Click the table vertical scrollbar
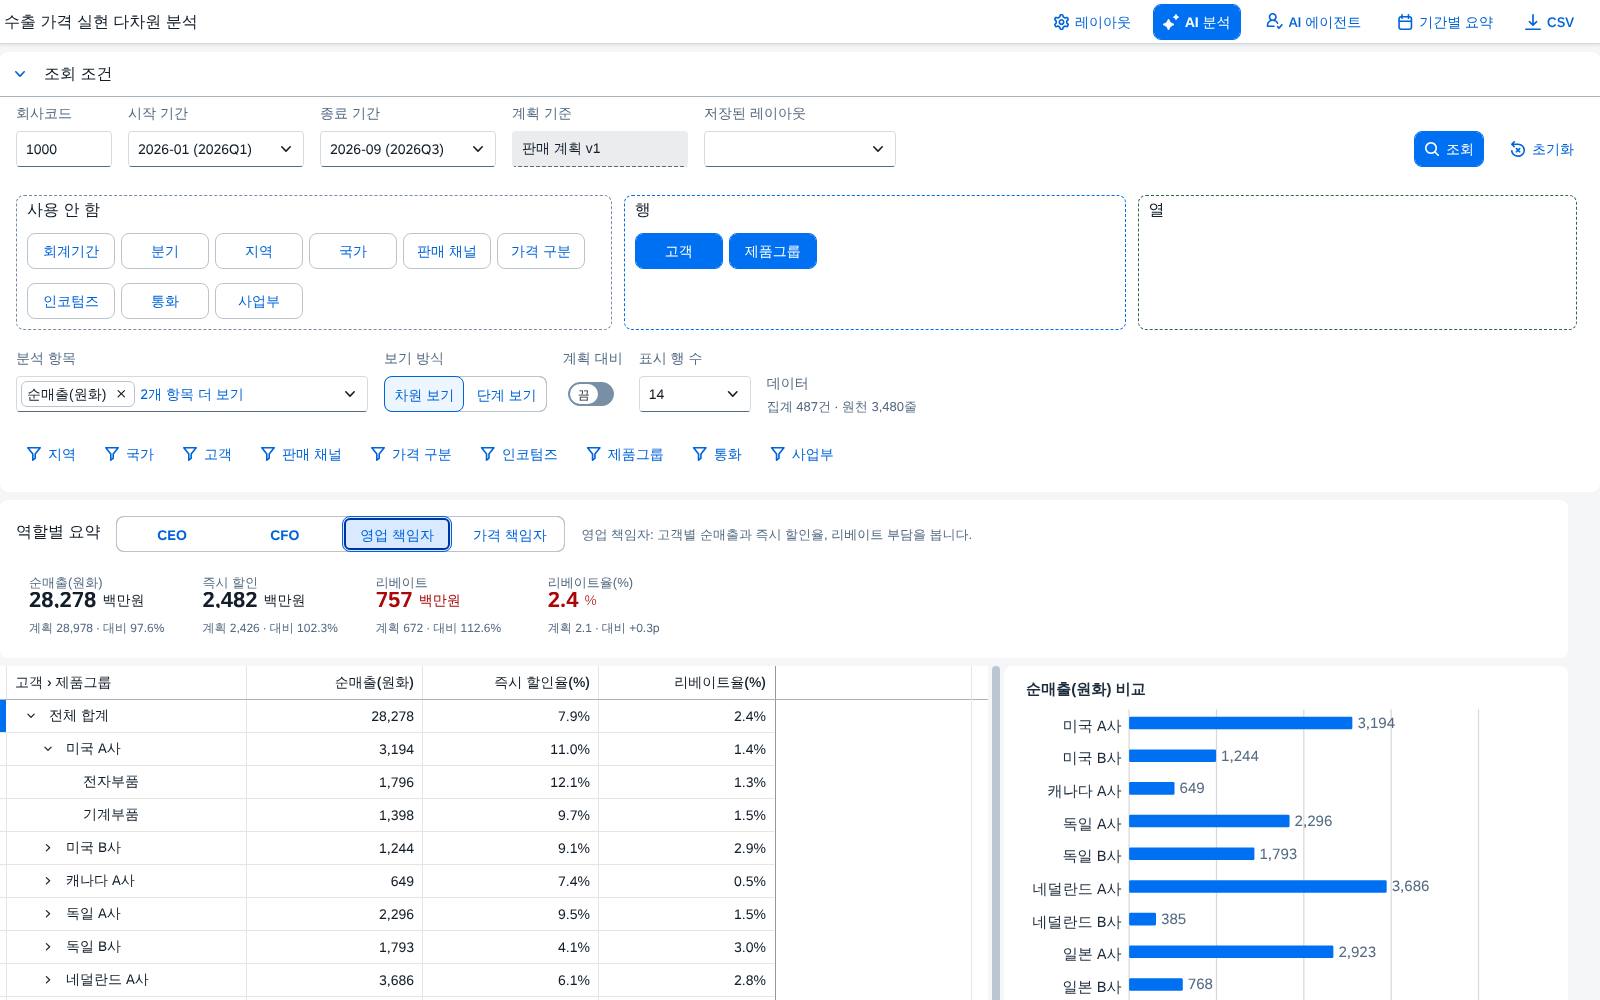The width and height of the screenshot is (1600, 1000). click(x=996, y=833)
